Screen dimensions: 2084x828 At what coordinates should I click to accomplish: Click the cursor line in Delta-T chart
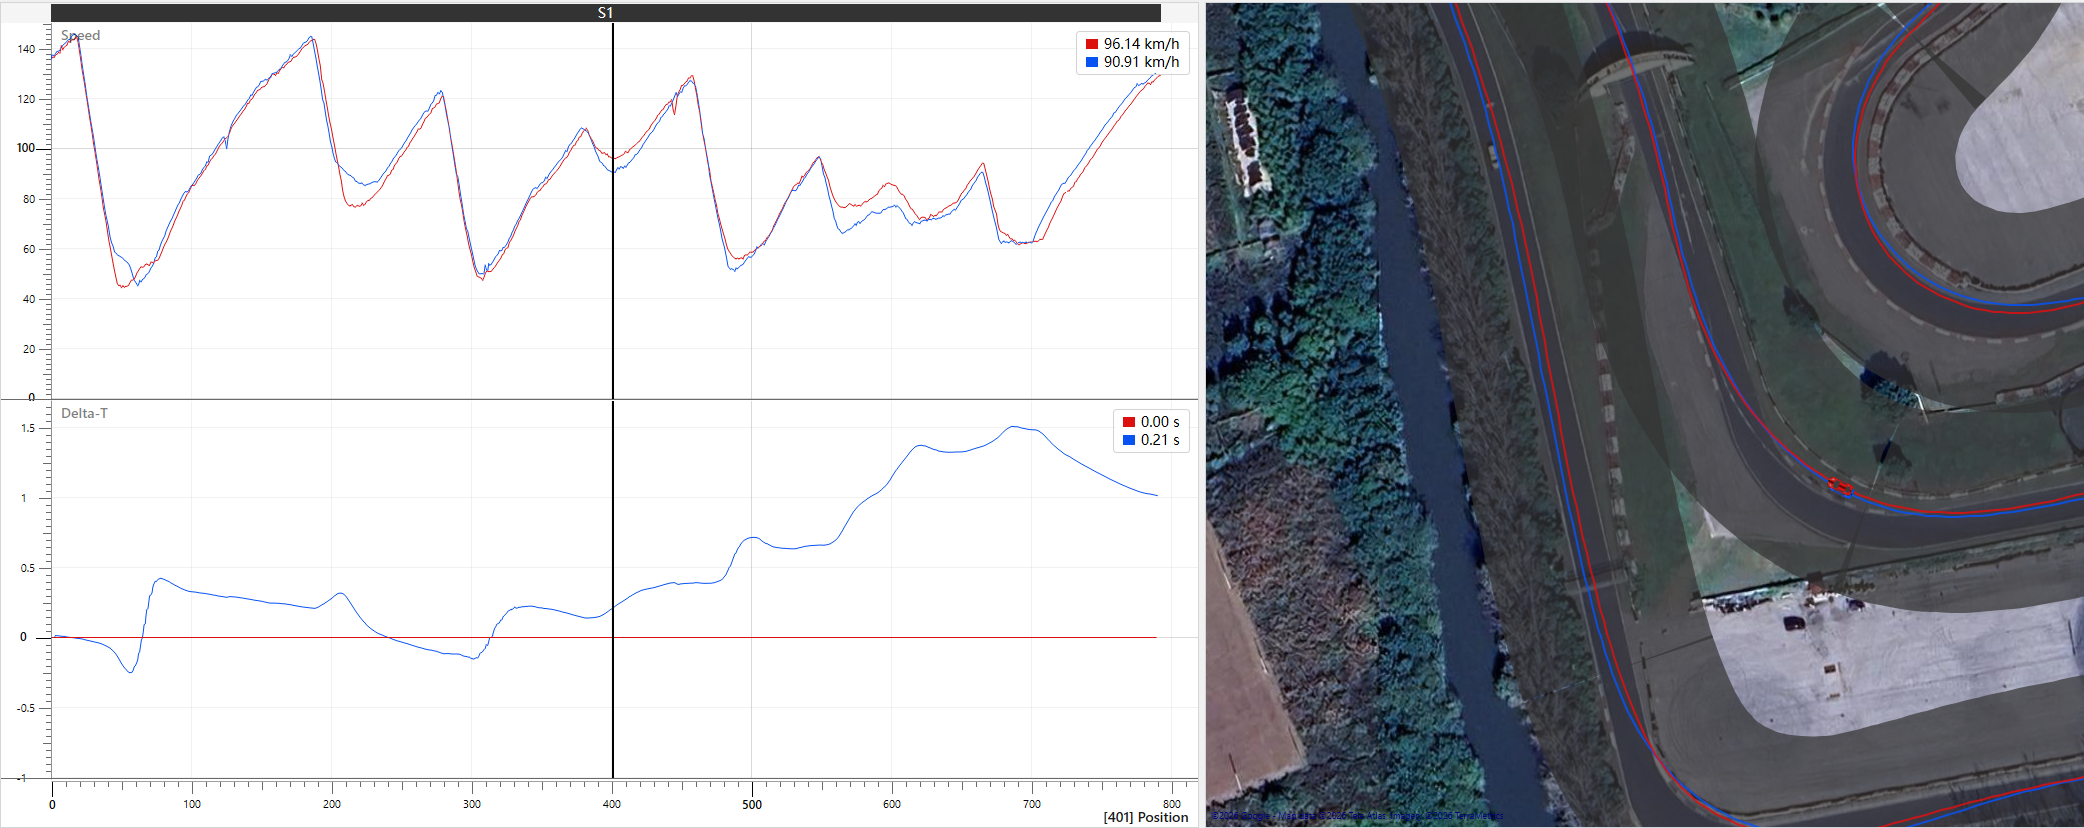613,590
